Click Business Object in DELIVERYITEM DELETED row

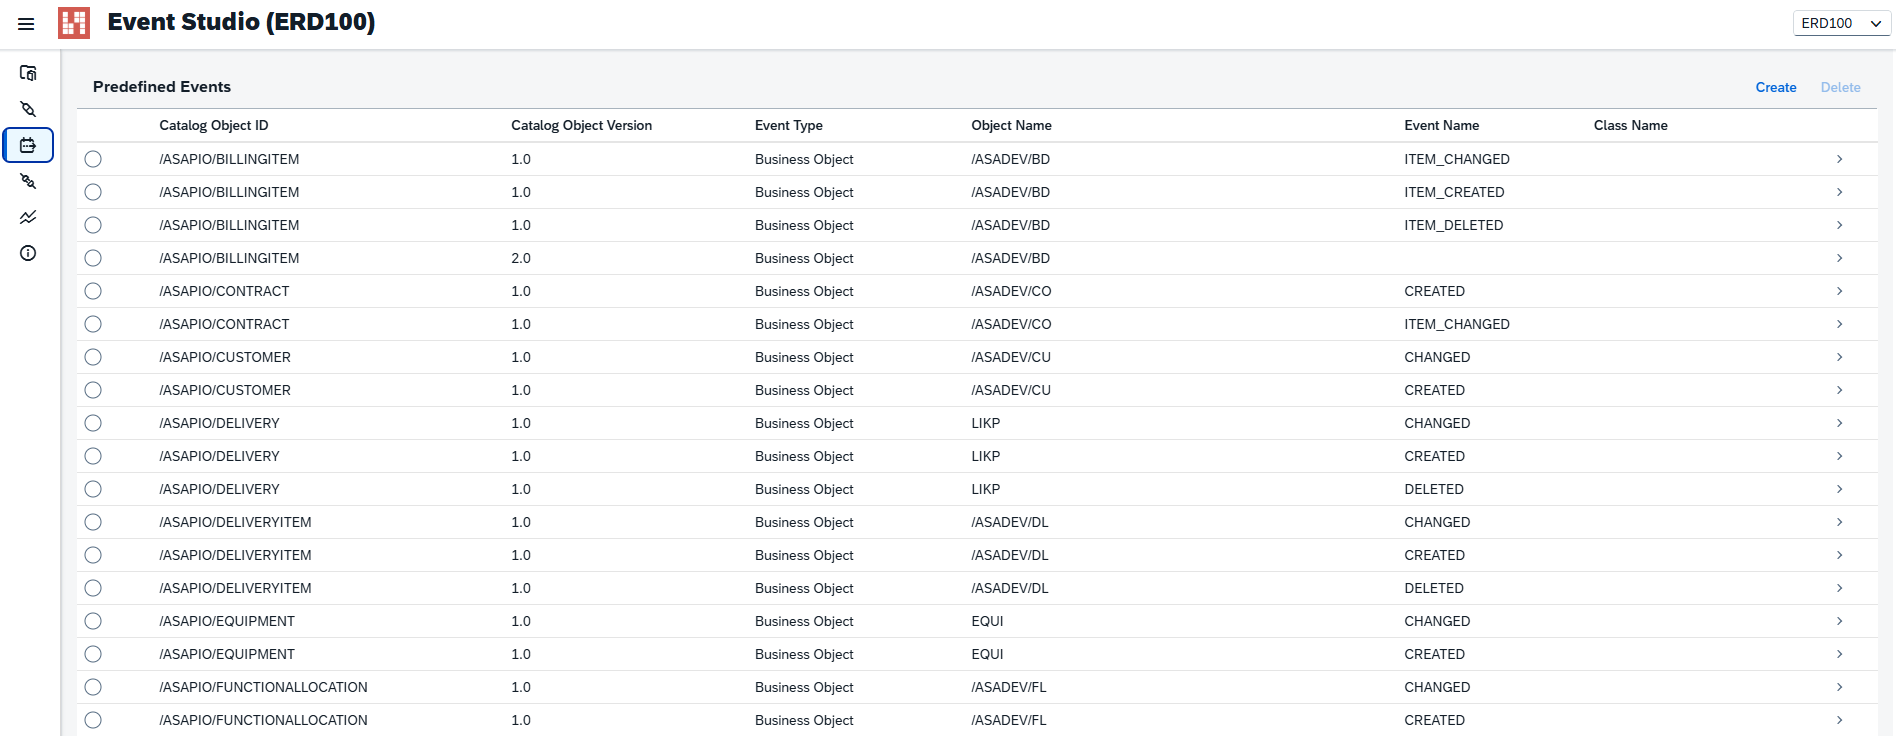coord(804,588)
